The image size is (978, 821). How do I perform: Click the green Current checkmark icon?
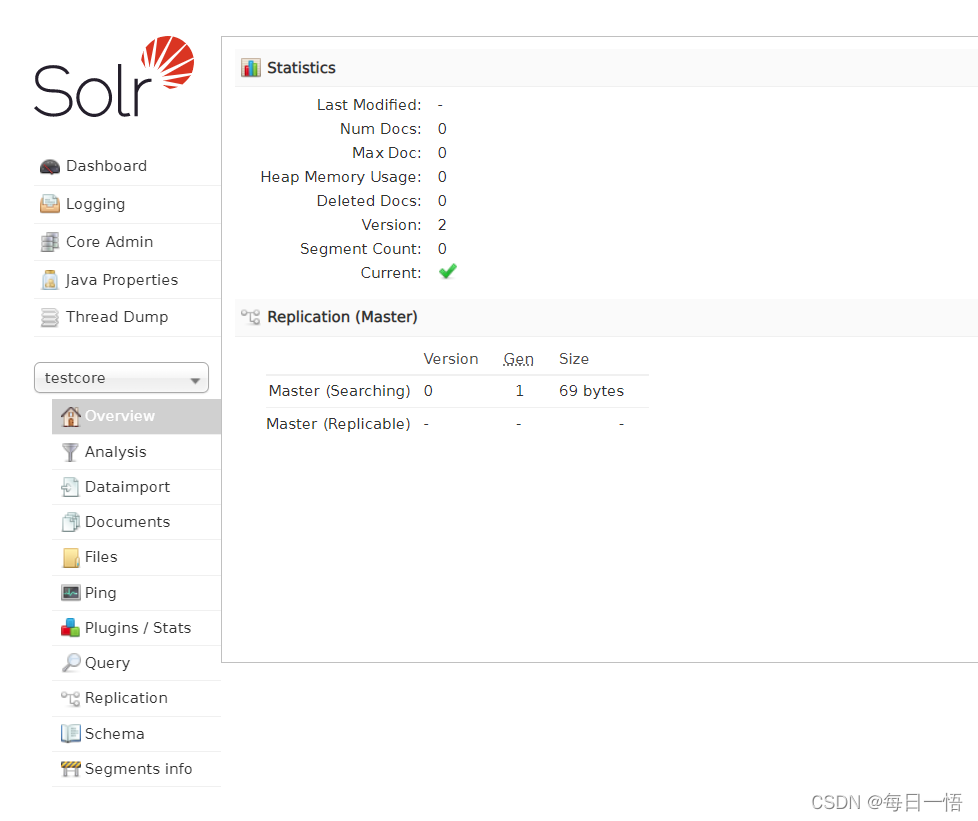(x=448, y=271)
